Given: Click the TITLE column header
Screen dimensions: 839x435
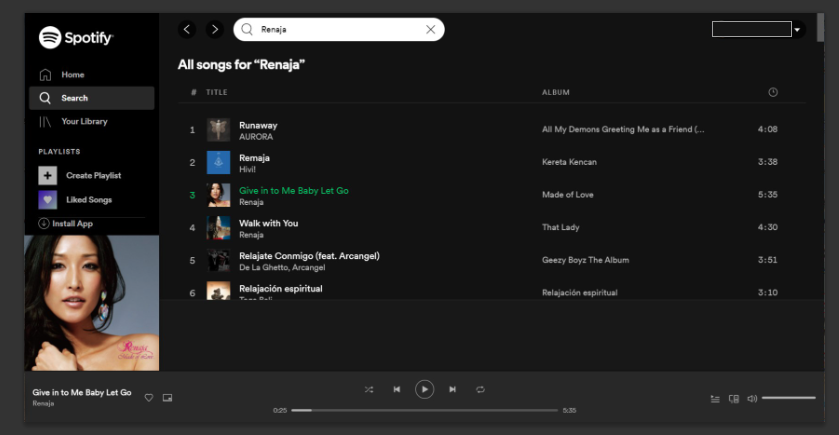Looking at the screenshot, I should 217,92.
